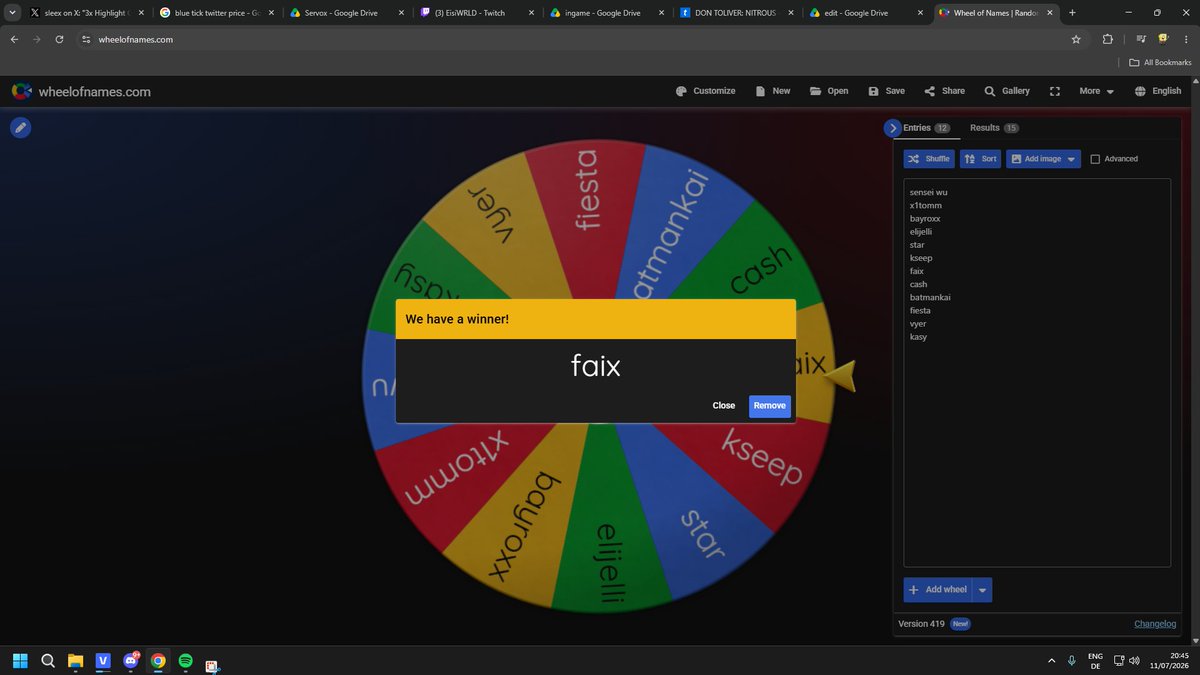Open the Chrome extensions puzzle icon
Viewport: 1200px width, 675px height.
pyautogui.click(x=1107, y=39)
